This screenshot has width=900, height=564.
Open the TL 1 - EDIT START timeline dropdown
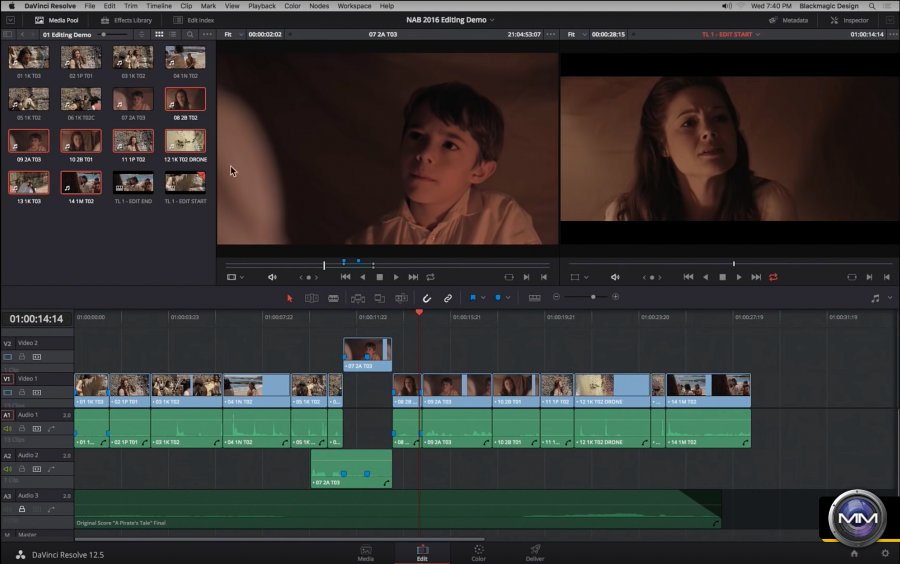point(731,34)
